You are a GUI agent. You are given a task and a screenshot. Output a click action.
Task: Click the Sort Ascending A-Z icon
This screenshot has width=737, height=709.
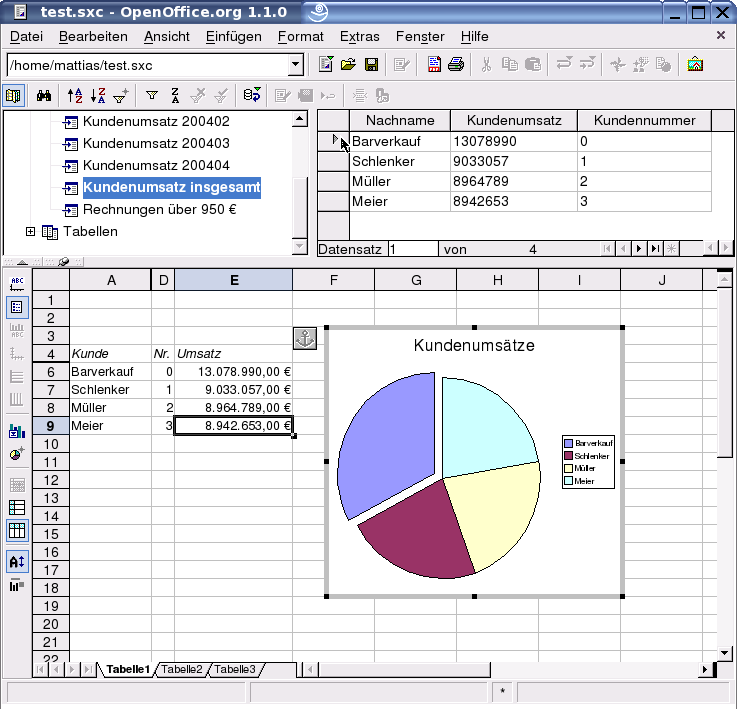coord(75,96)
